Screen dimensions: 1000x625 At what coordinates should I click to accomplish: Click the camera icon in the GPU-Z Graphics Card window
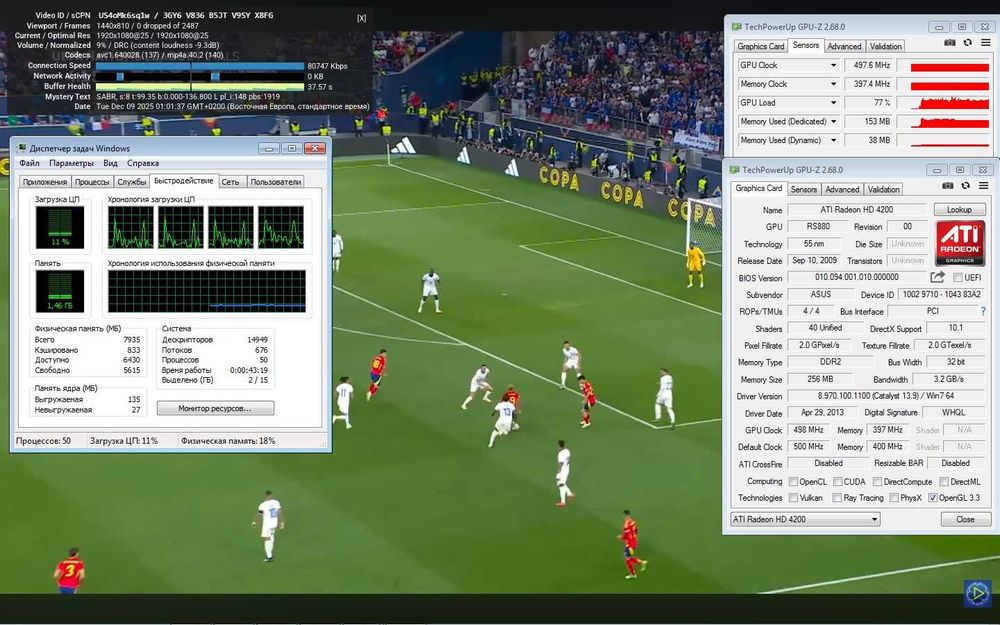pyautogui.click(x=948, y=186)
